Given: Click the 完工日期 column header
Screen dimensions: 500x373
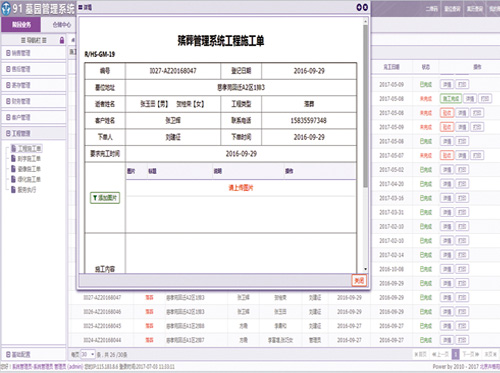Looking at the screenshot, I should 391,67.
